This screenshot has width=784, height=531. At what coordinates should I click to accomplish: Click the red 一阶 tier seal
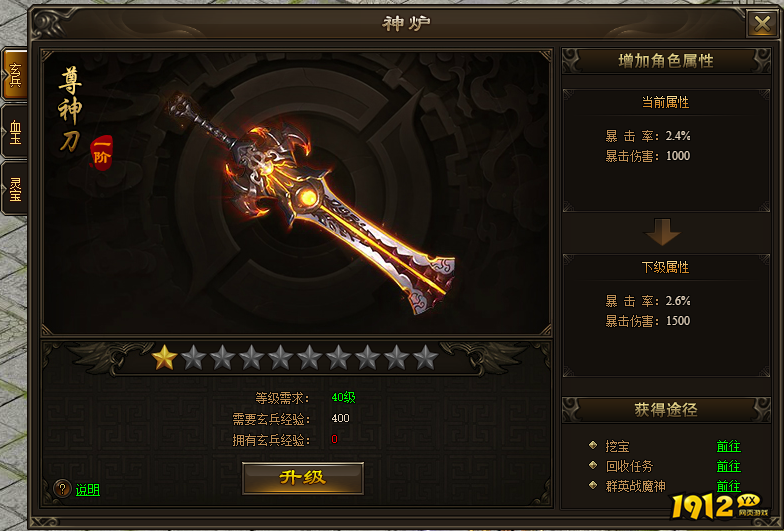tap(102, 153)
